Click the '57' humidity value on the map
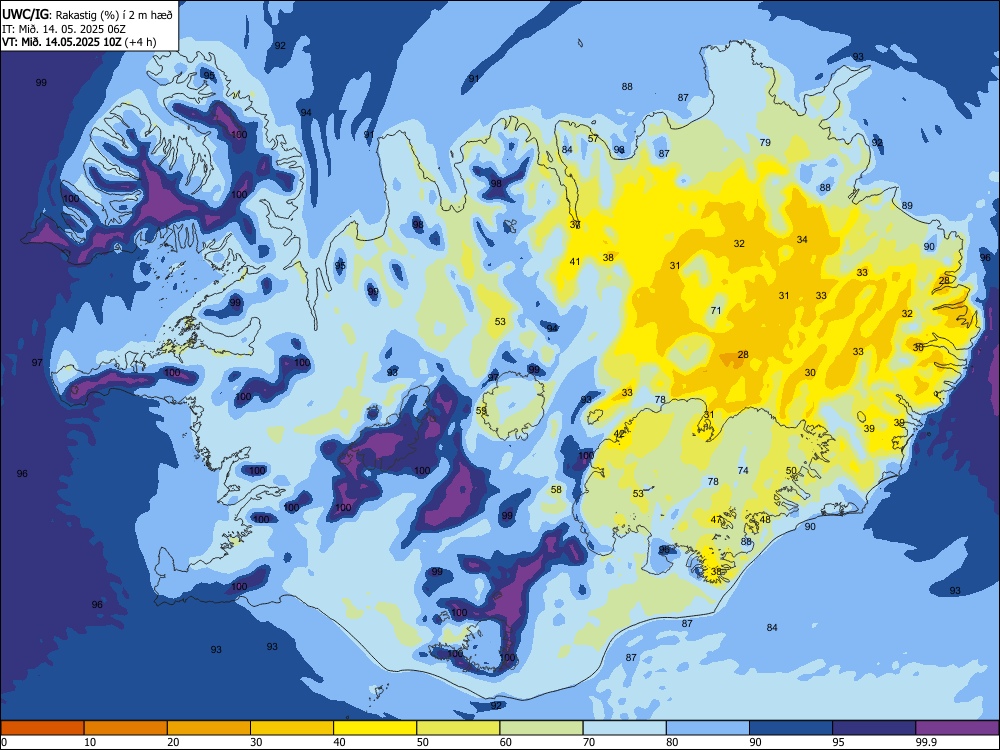The image size is (1000, 750). pos(593,138)
